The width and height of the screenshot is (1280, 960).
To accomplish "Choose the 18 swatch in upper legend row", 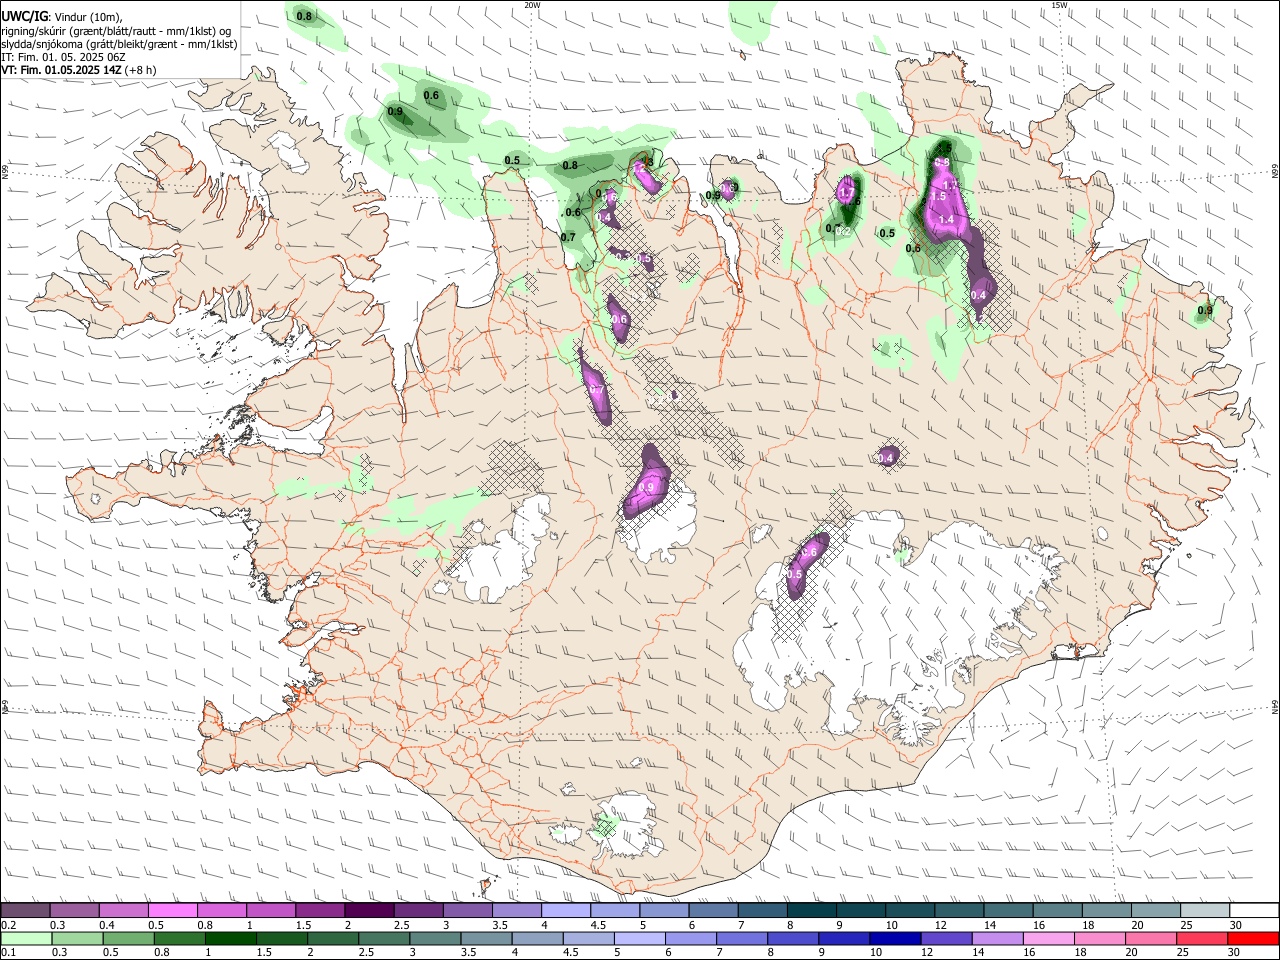I will pyautogui.click(x=1107, y=910).
